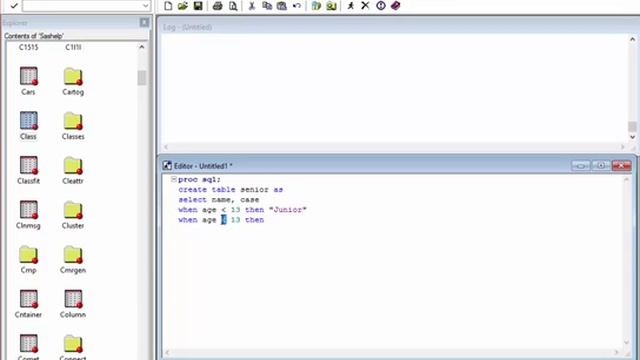The height and width of the screenshot is (360, 640).
Task: Click the Explorer scroll up arrow
Action: (142, 47)
